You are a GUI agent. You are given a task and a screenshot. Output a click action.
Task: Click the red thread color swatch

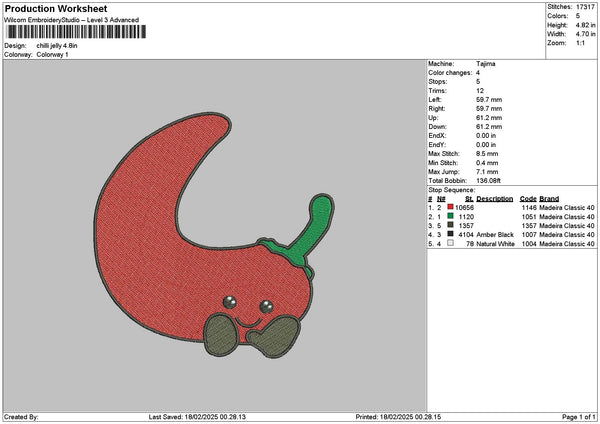coord(450,207)
